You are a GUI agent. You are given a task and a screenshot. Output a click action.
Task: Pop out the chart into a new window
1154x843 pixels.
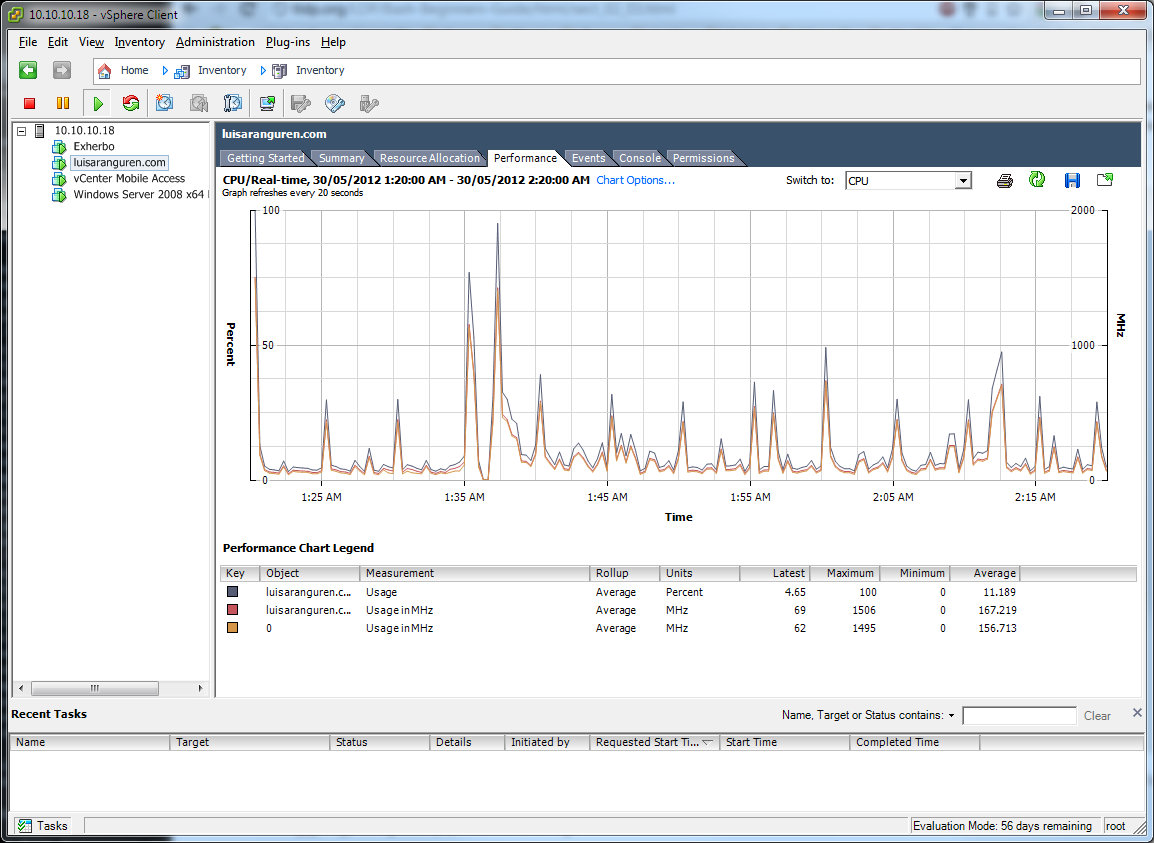tap(1104, 180)
